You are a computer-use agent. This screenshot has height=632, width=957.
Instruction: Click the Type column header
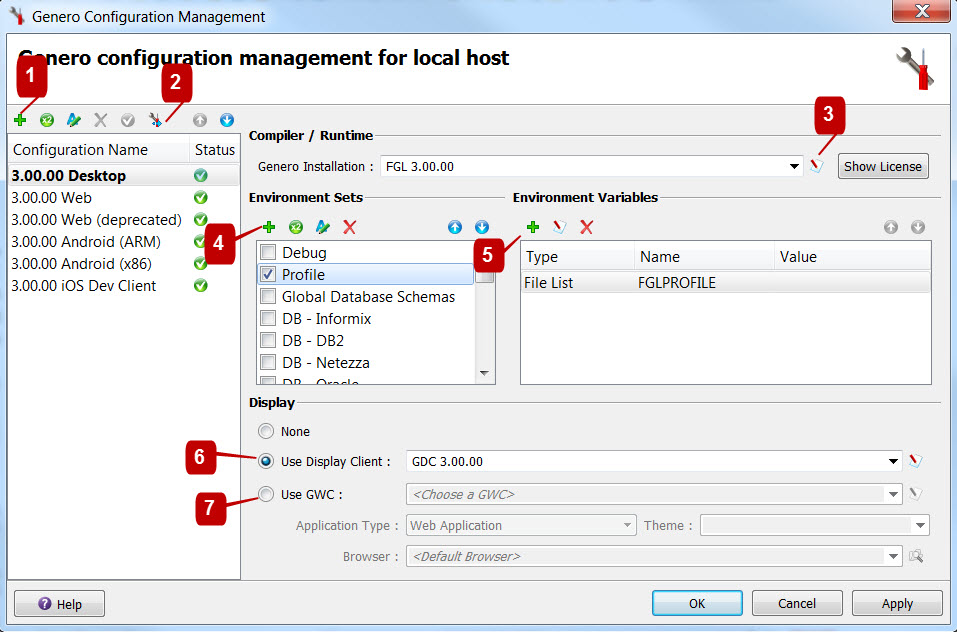pos(578,257)
